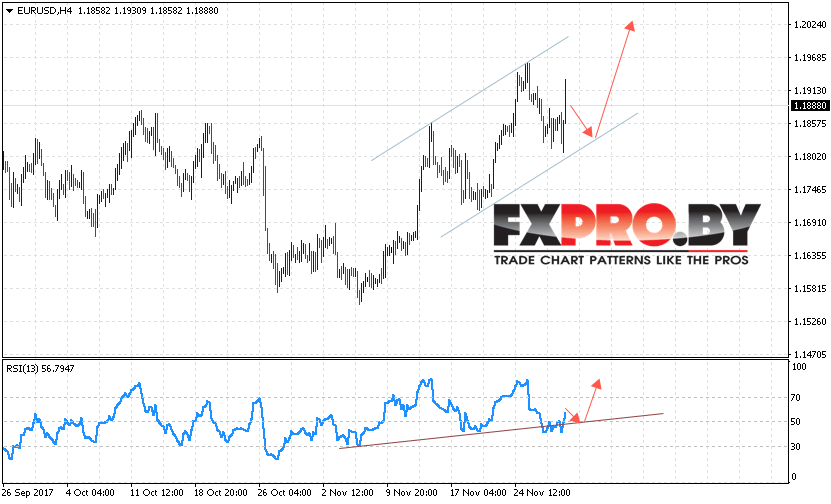This screenshot has width=831, height=504.
Task: Click the open price value 1.18582
Action: 94,11
